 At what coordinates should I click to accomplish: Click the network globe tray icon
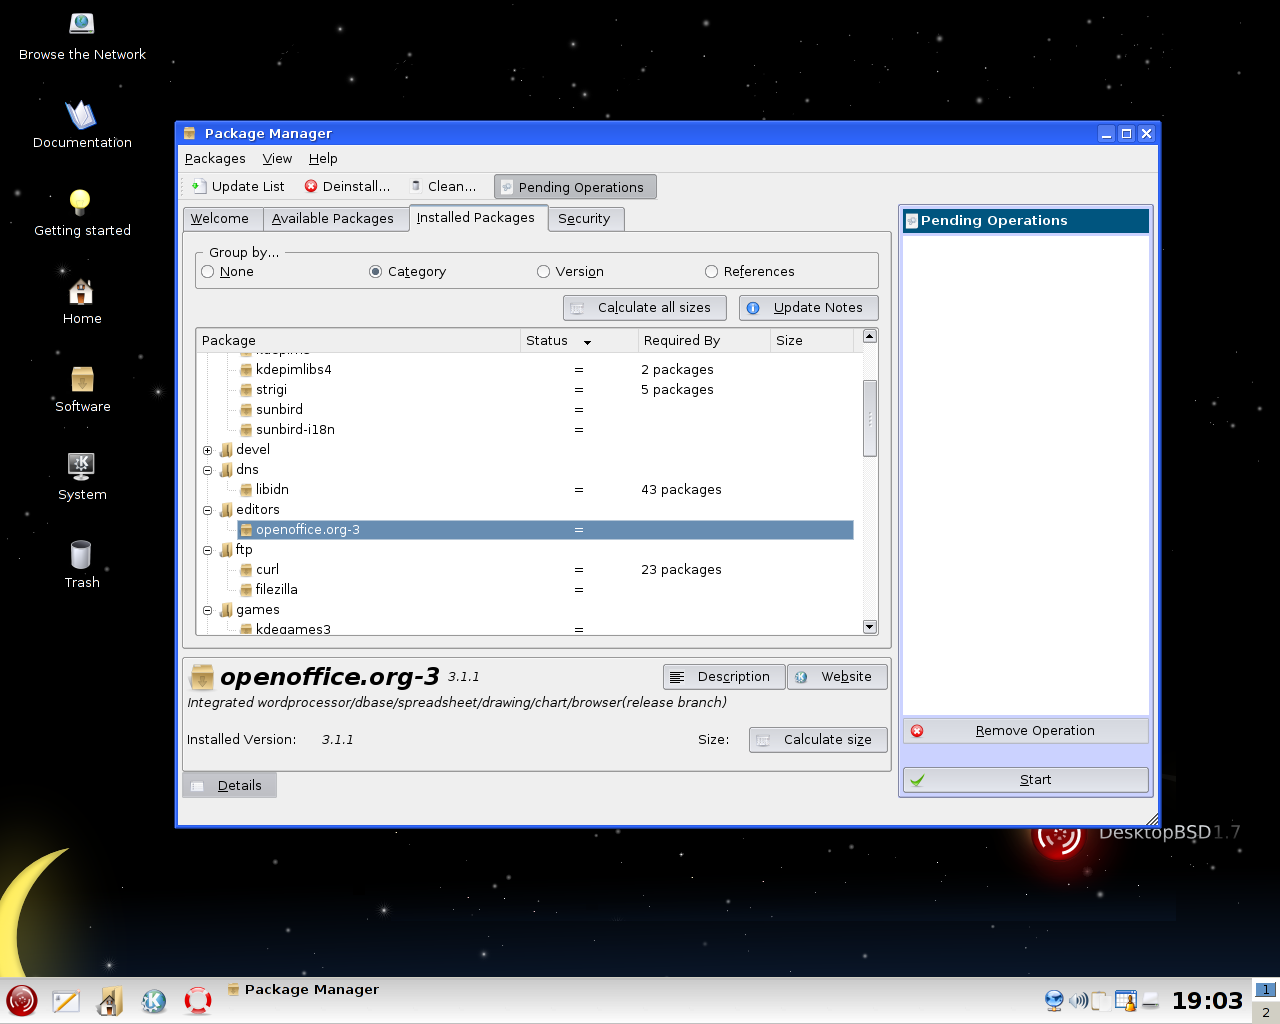(1054, 1000)
